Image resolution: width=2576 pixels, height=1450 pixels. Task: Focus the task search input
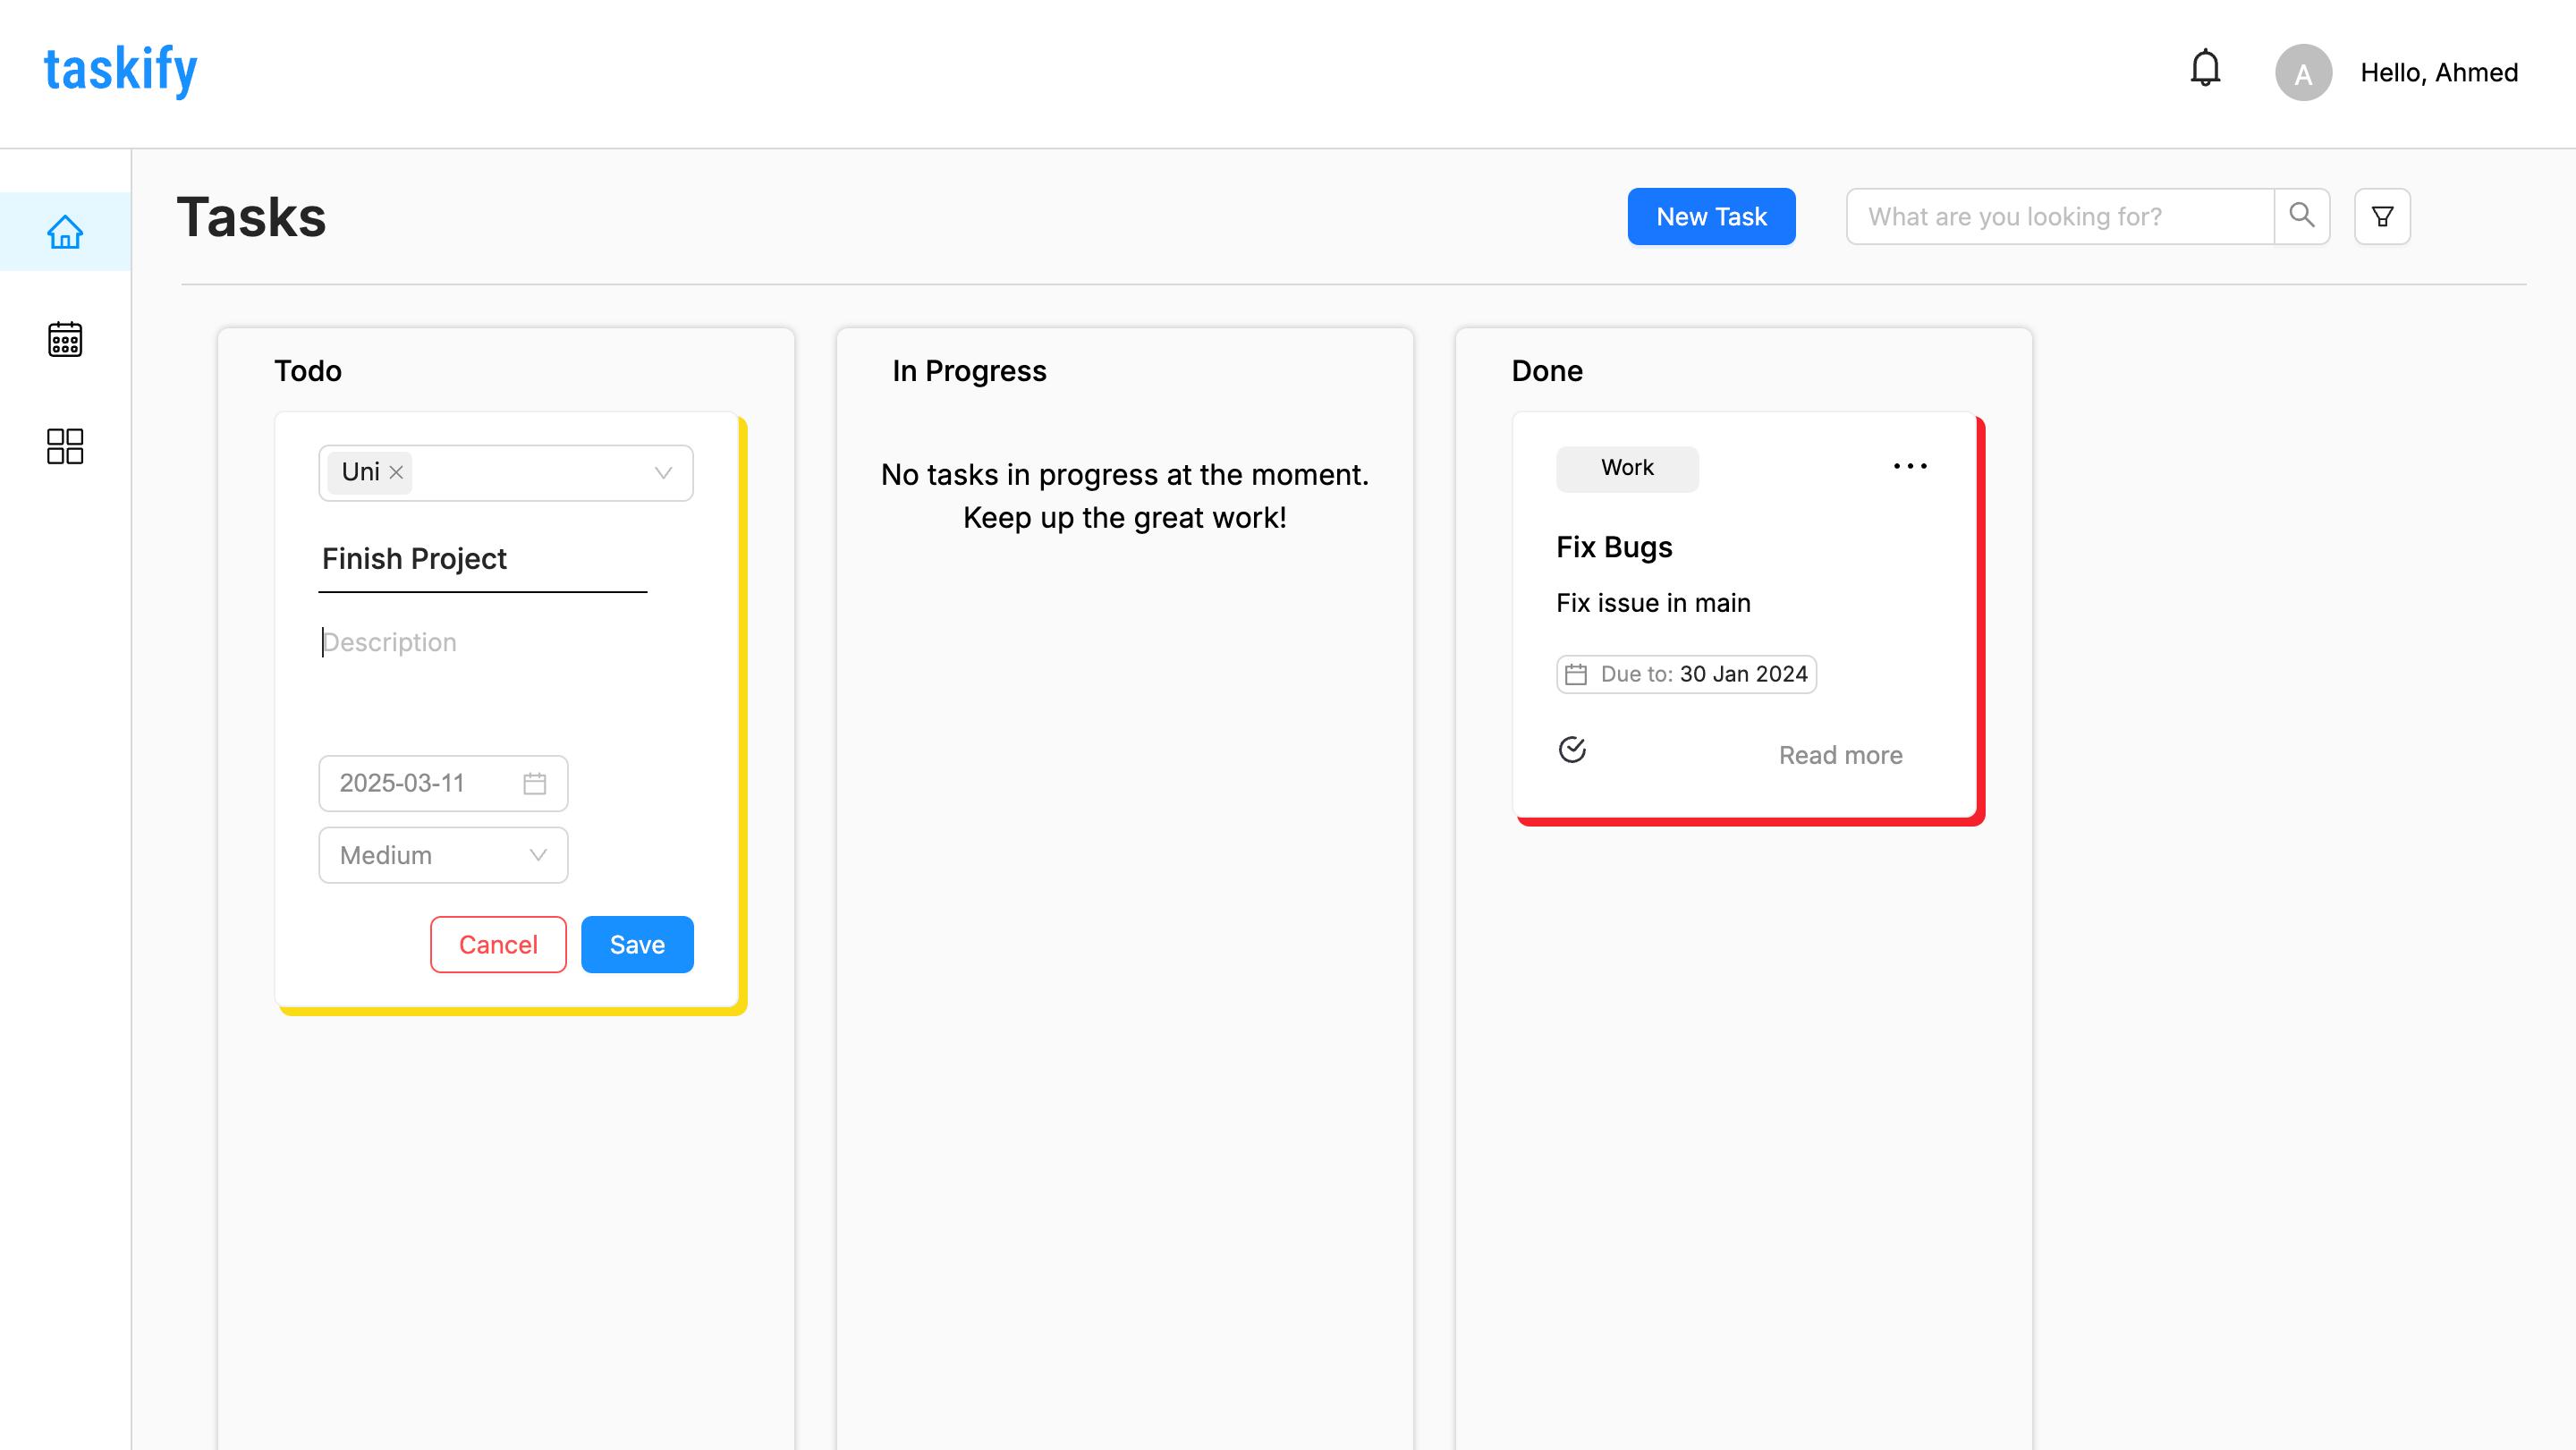2060,216
